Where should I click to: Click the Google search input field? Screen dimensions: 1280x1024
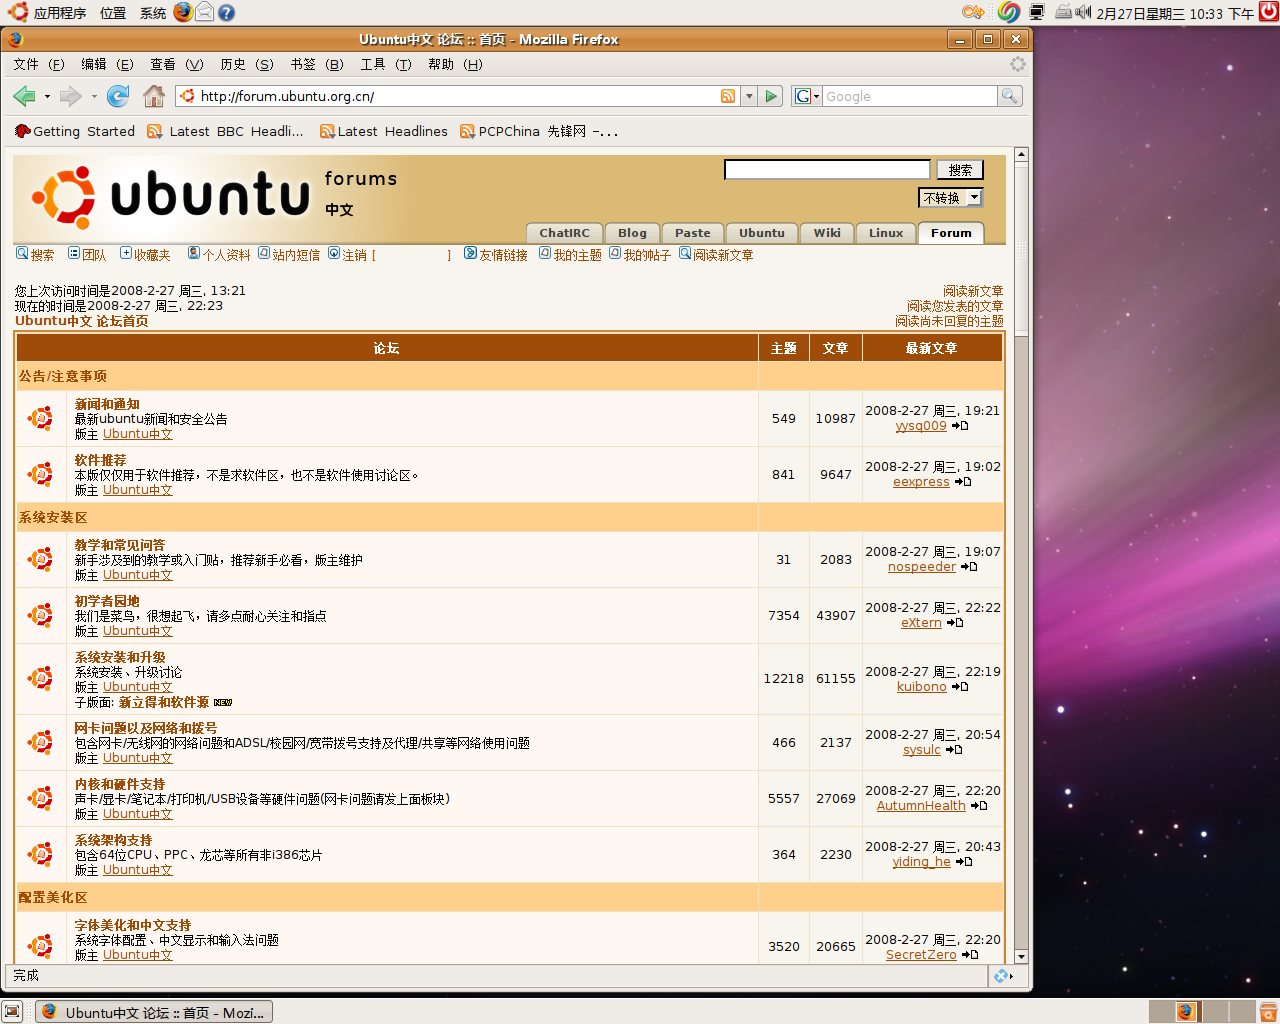(910, 96)
